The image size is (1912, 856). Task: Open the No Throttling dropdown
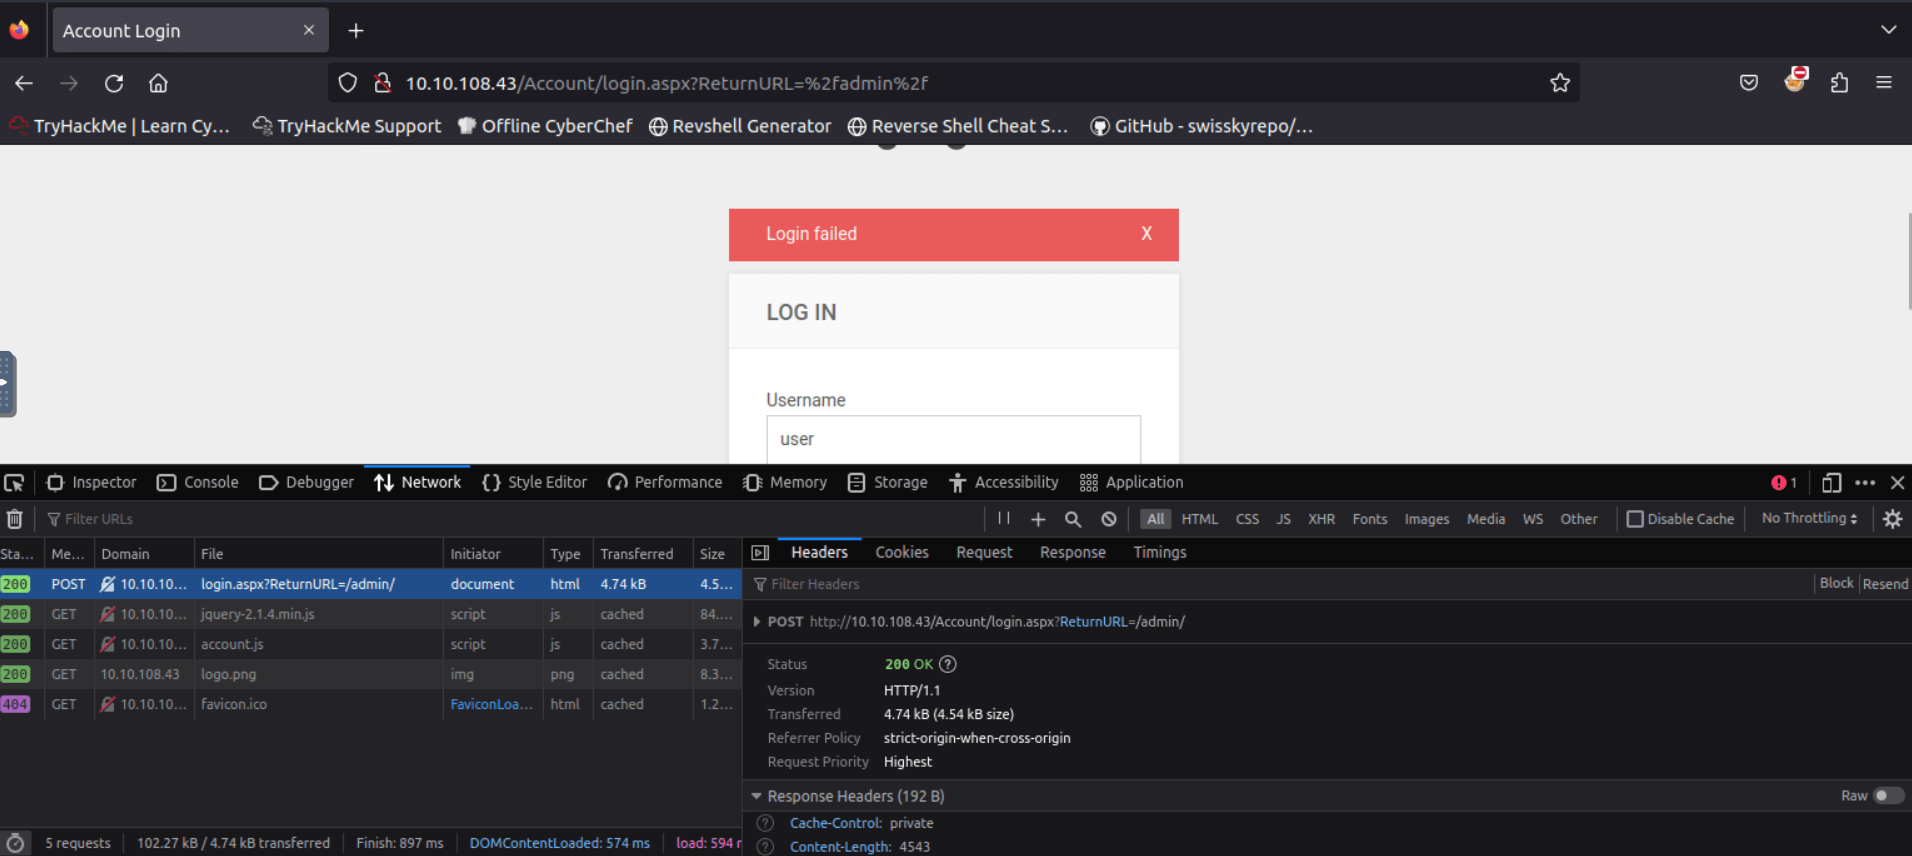[x=1809, y=518]
